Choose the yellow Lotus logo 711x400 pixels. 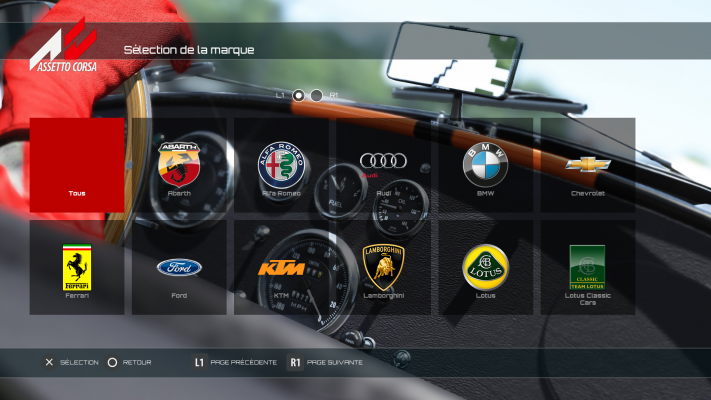485,268
